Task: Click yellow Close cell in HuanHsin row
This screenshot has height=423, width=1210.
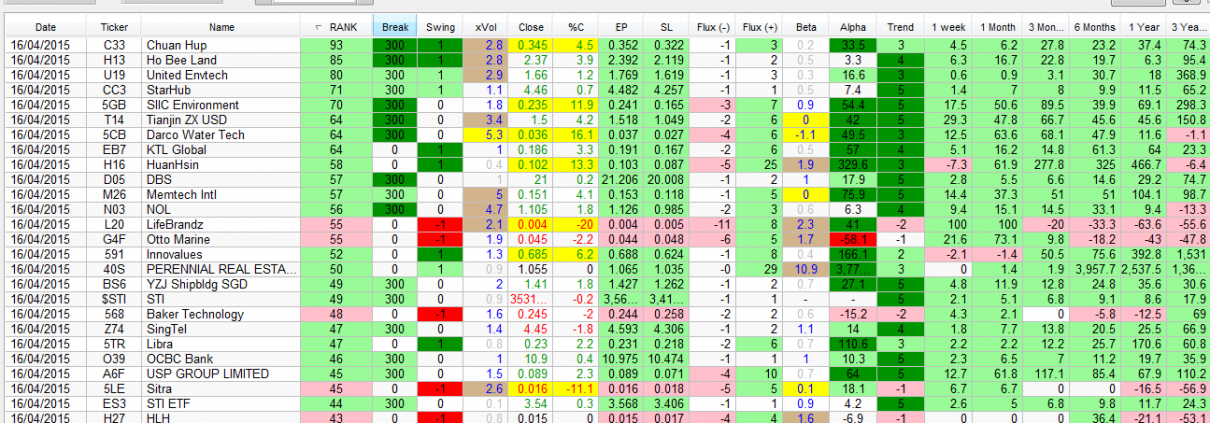Action: 529,164
